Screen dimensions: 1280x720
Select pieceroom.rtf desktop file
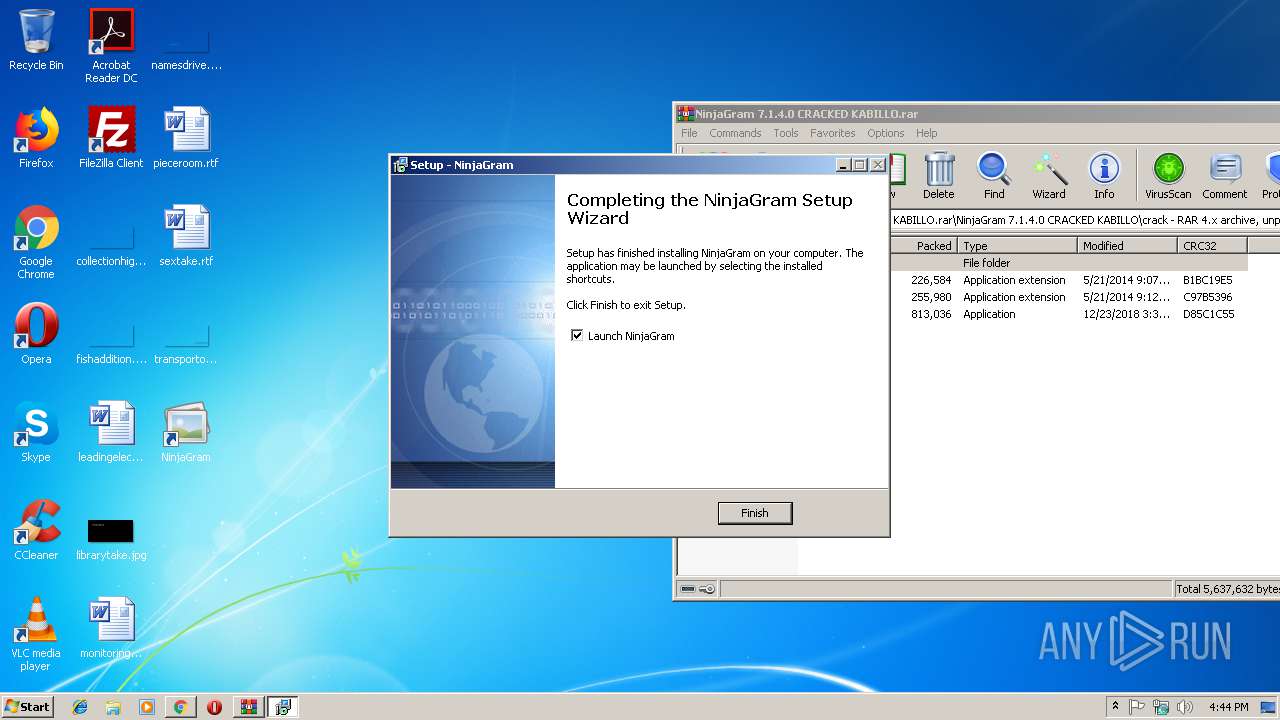click(x=186, y=138)
